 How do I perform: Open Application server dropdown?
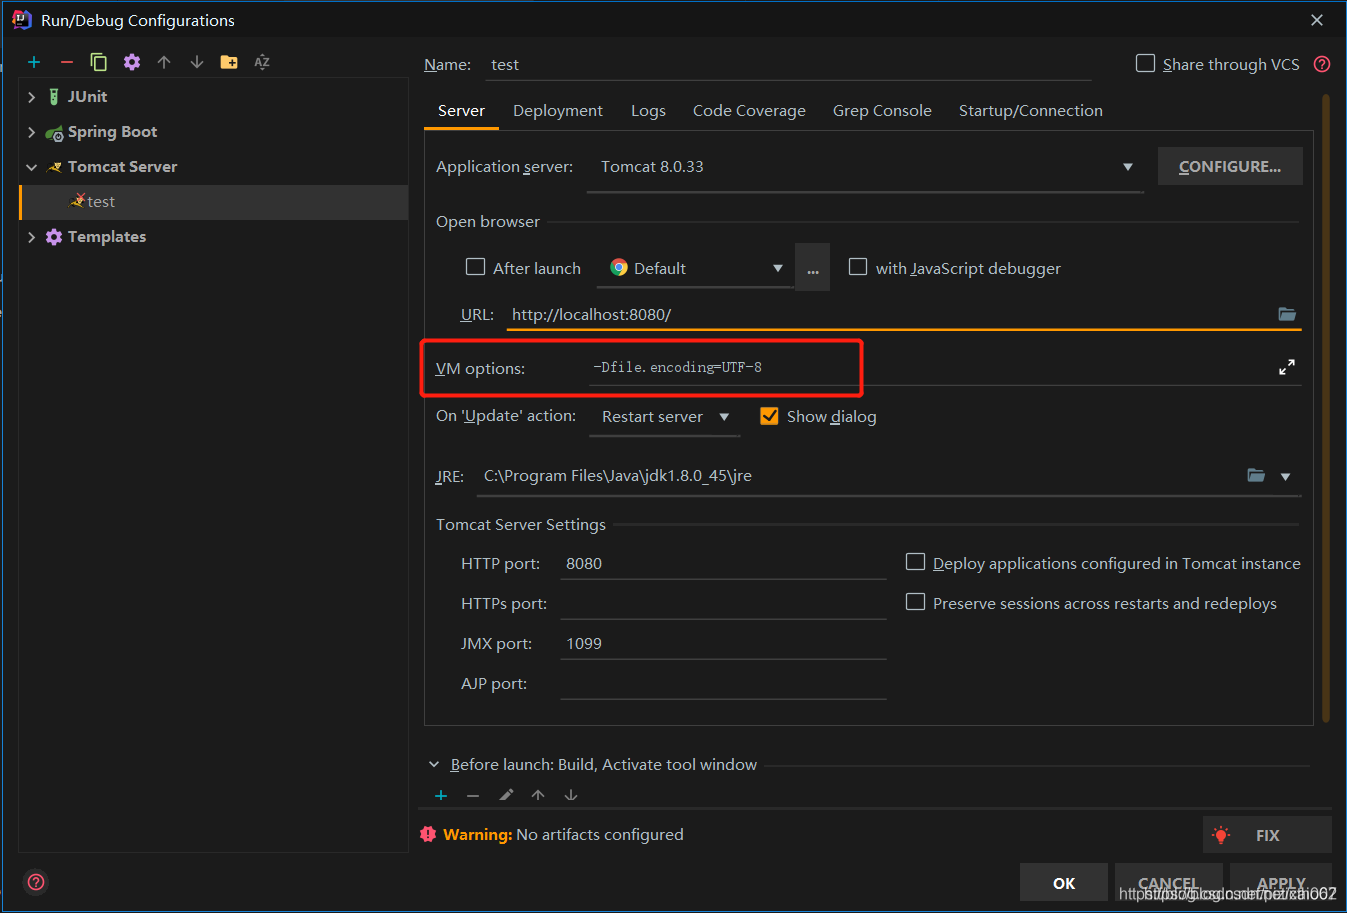pyautogui.click(x=1128, y=167)
